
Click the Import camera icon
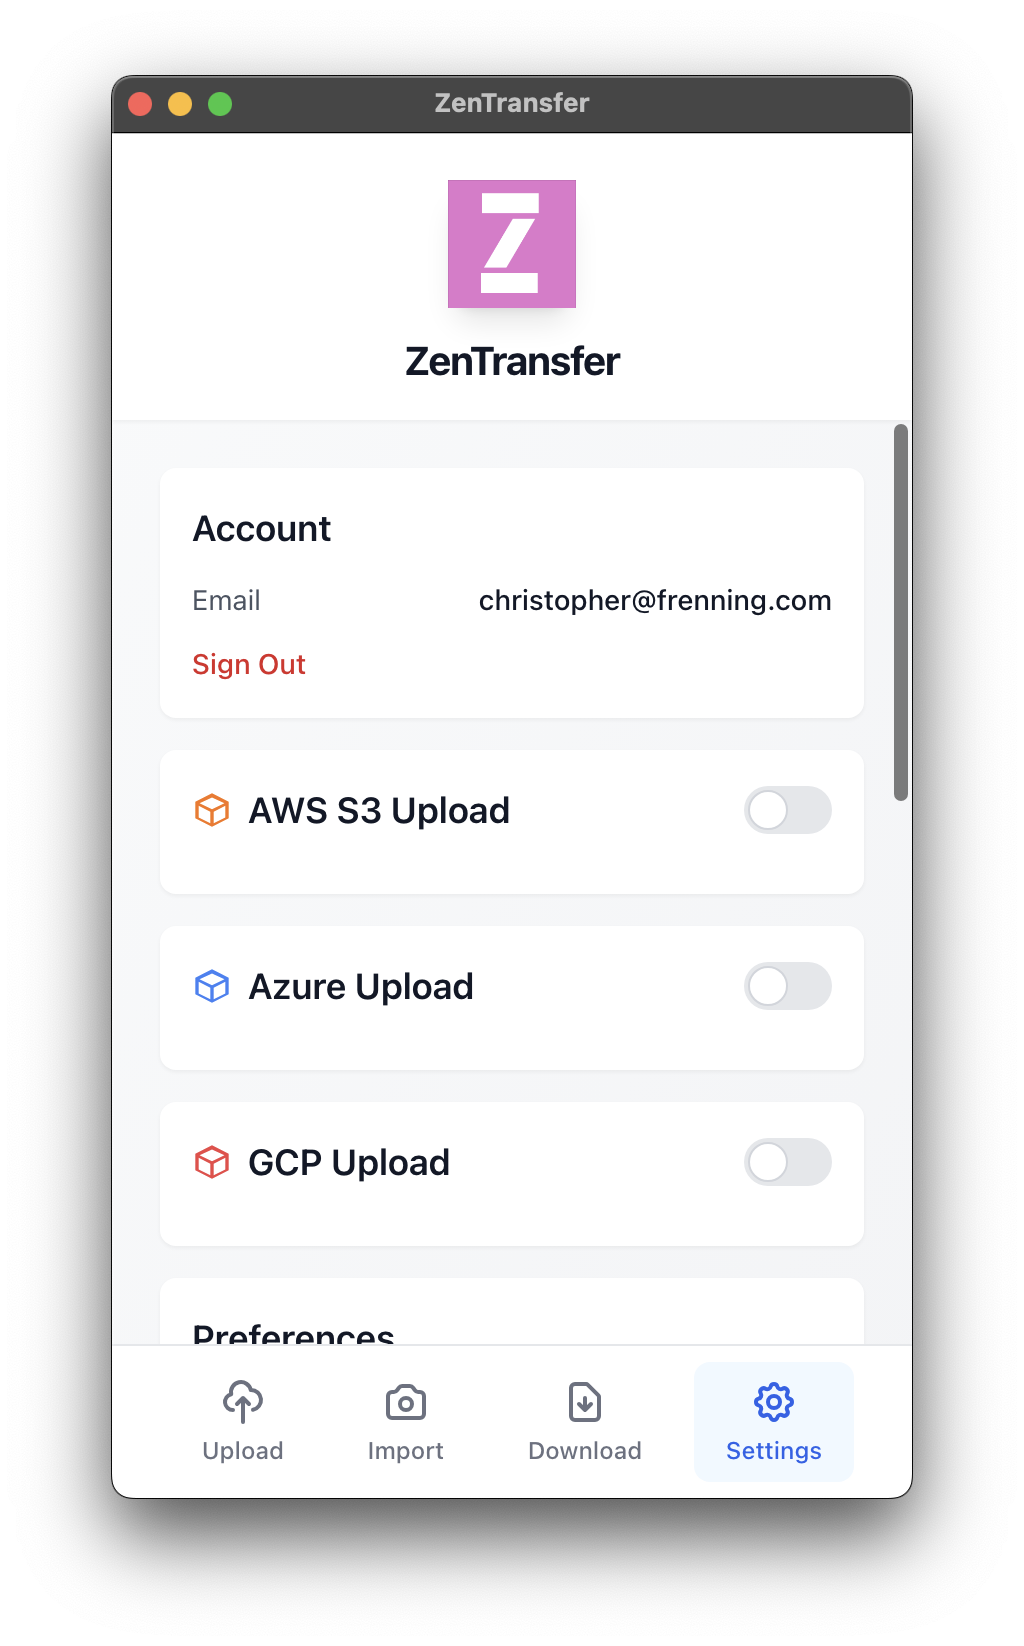click(x=406, y=1402)
